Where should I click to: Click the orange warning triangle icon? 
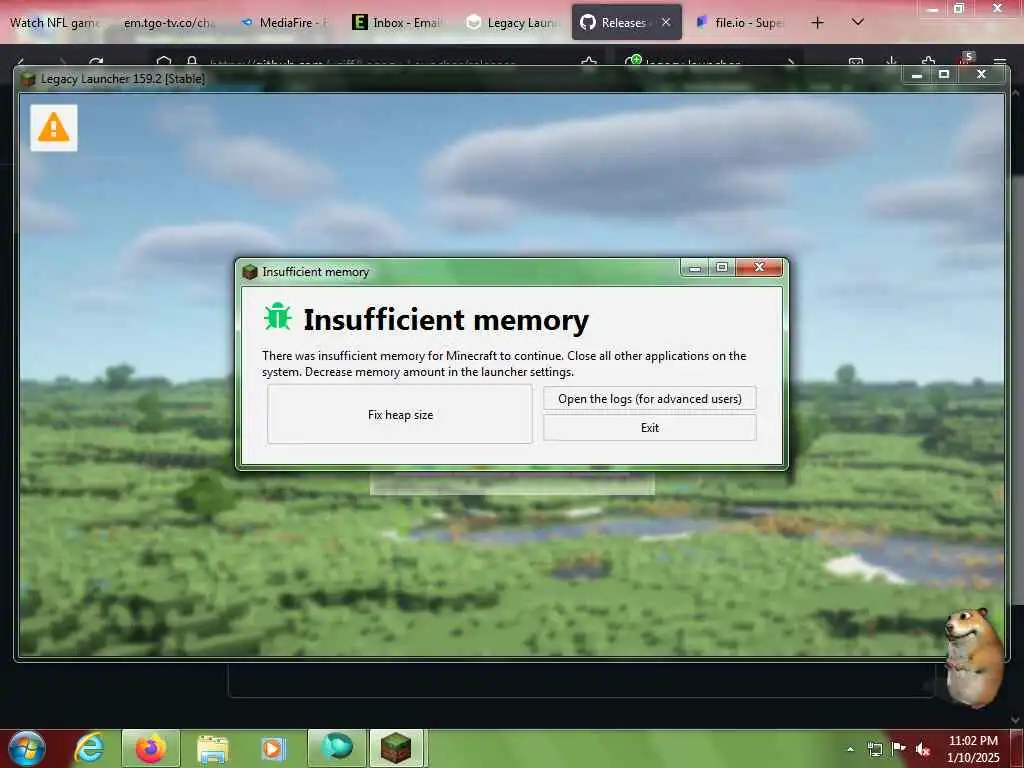pyautogui.click(x=54, y=128)
